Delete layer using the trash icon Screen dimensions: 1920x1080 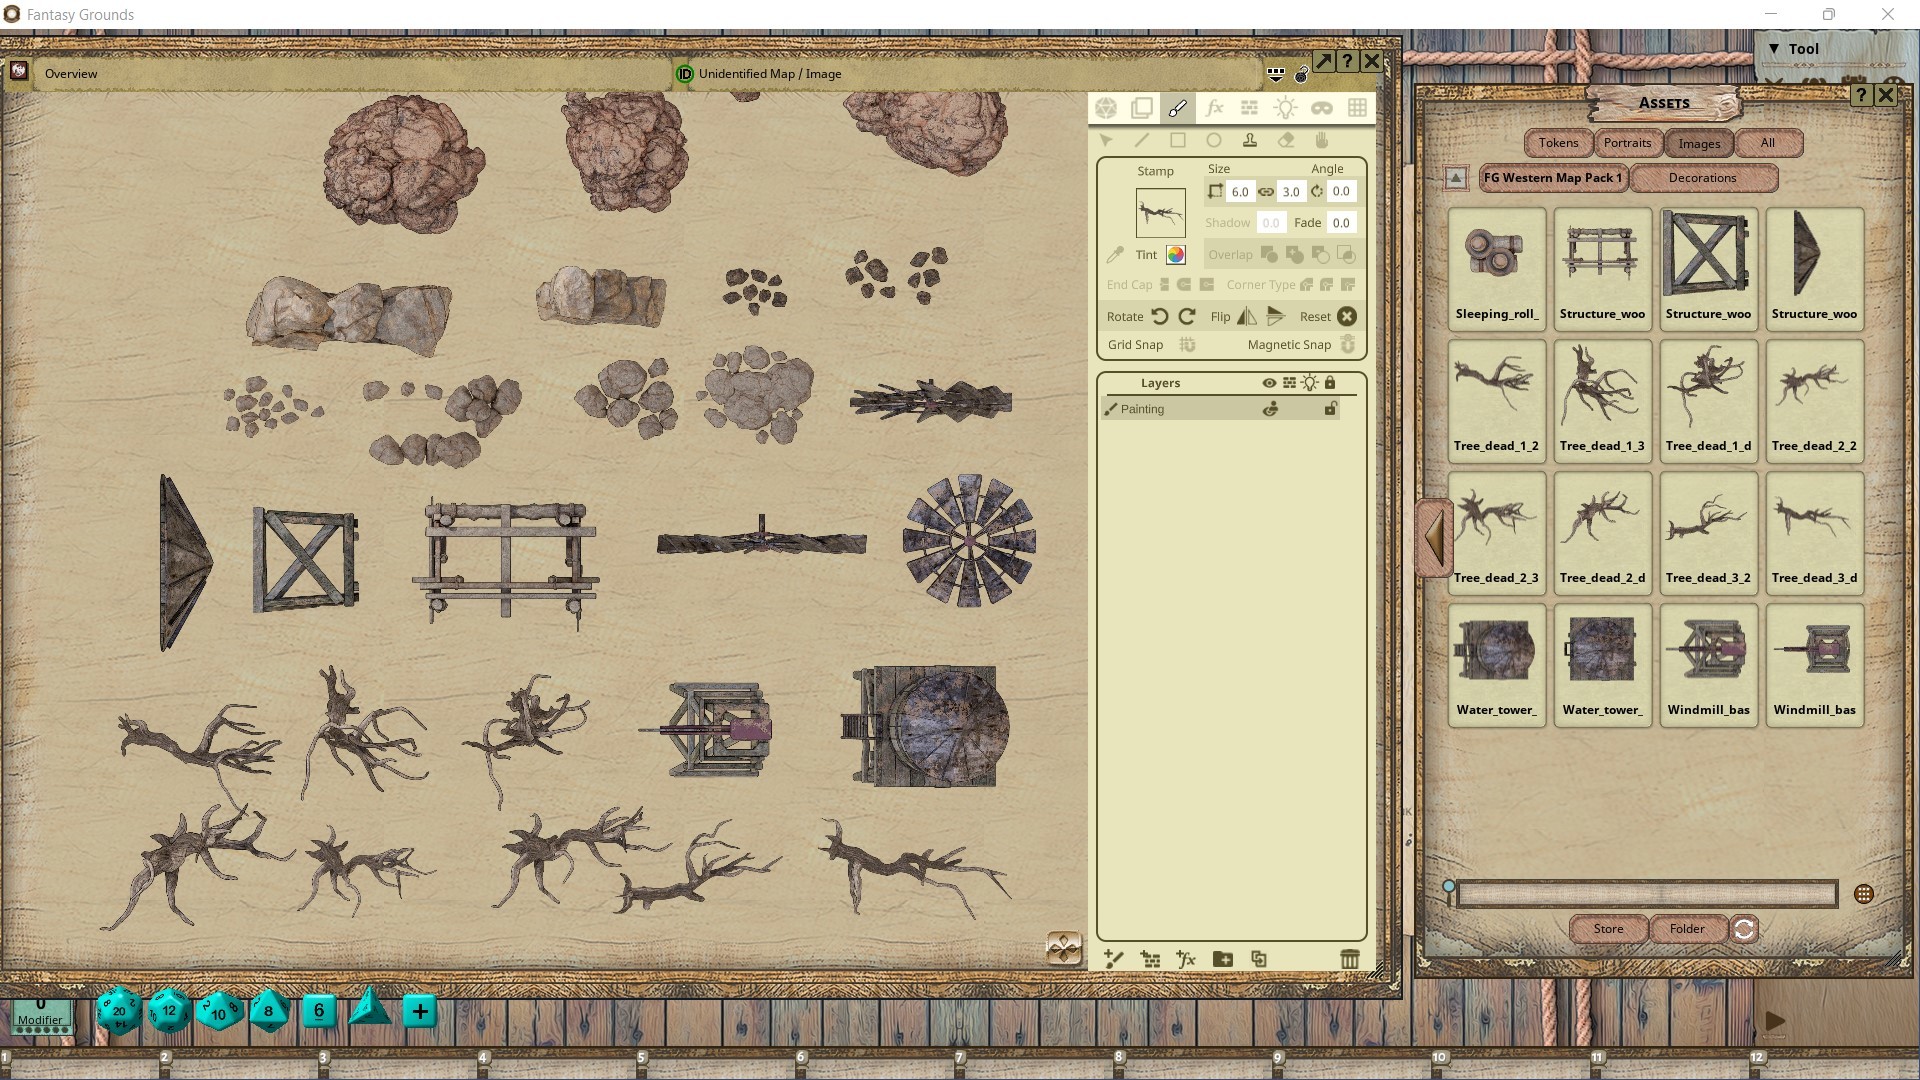pyautogui.click(x=1351, y=958)
